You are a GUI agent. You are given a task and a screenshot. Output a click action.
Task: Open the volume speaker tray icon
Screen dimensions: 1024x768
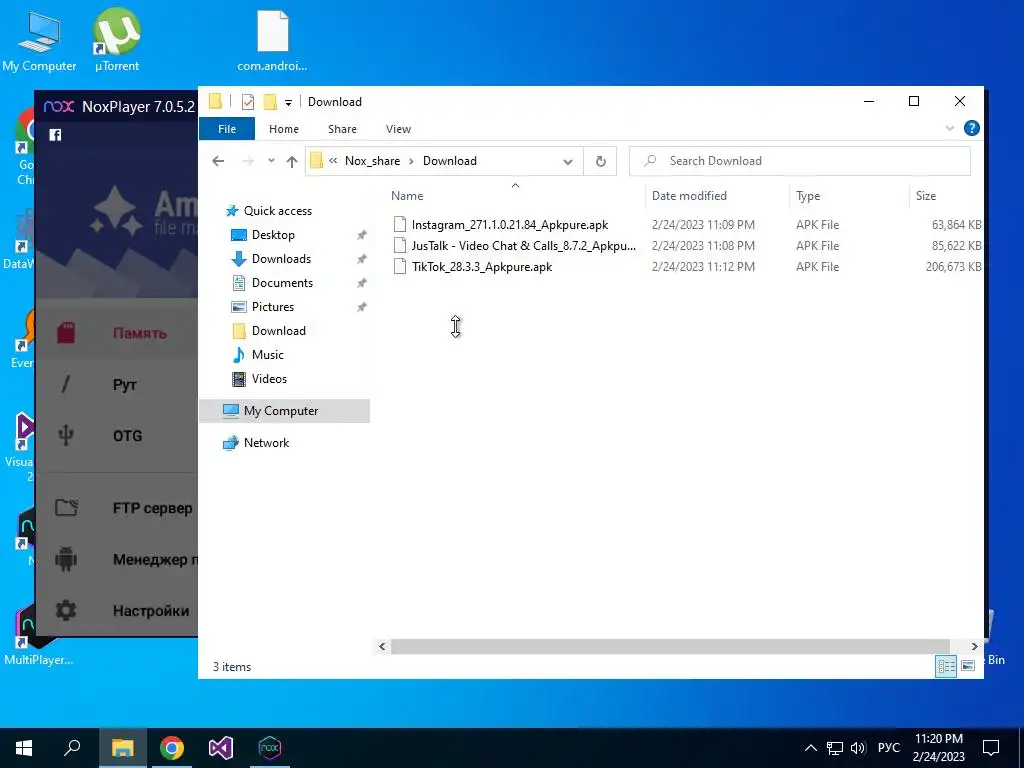coord(858,748)
